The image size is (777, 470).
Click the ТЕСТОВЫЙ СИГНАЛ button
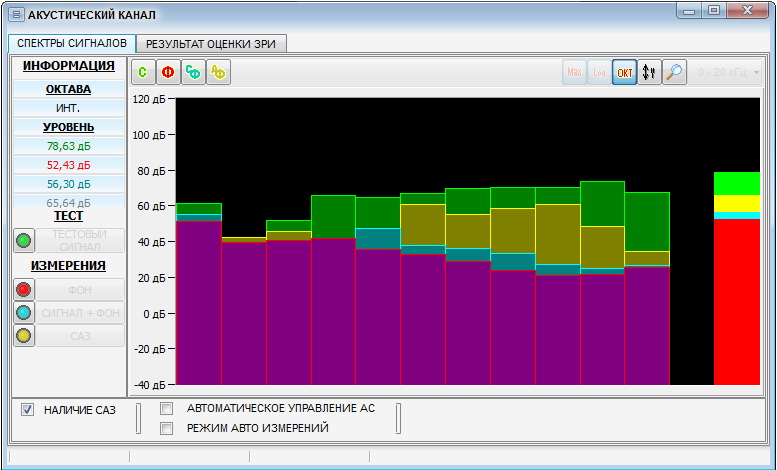click(82, 240)
